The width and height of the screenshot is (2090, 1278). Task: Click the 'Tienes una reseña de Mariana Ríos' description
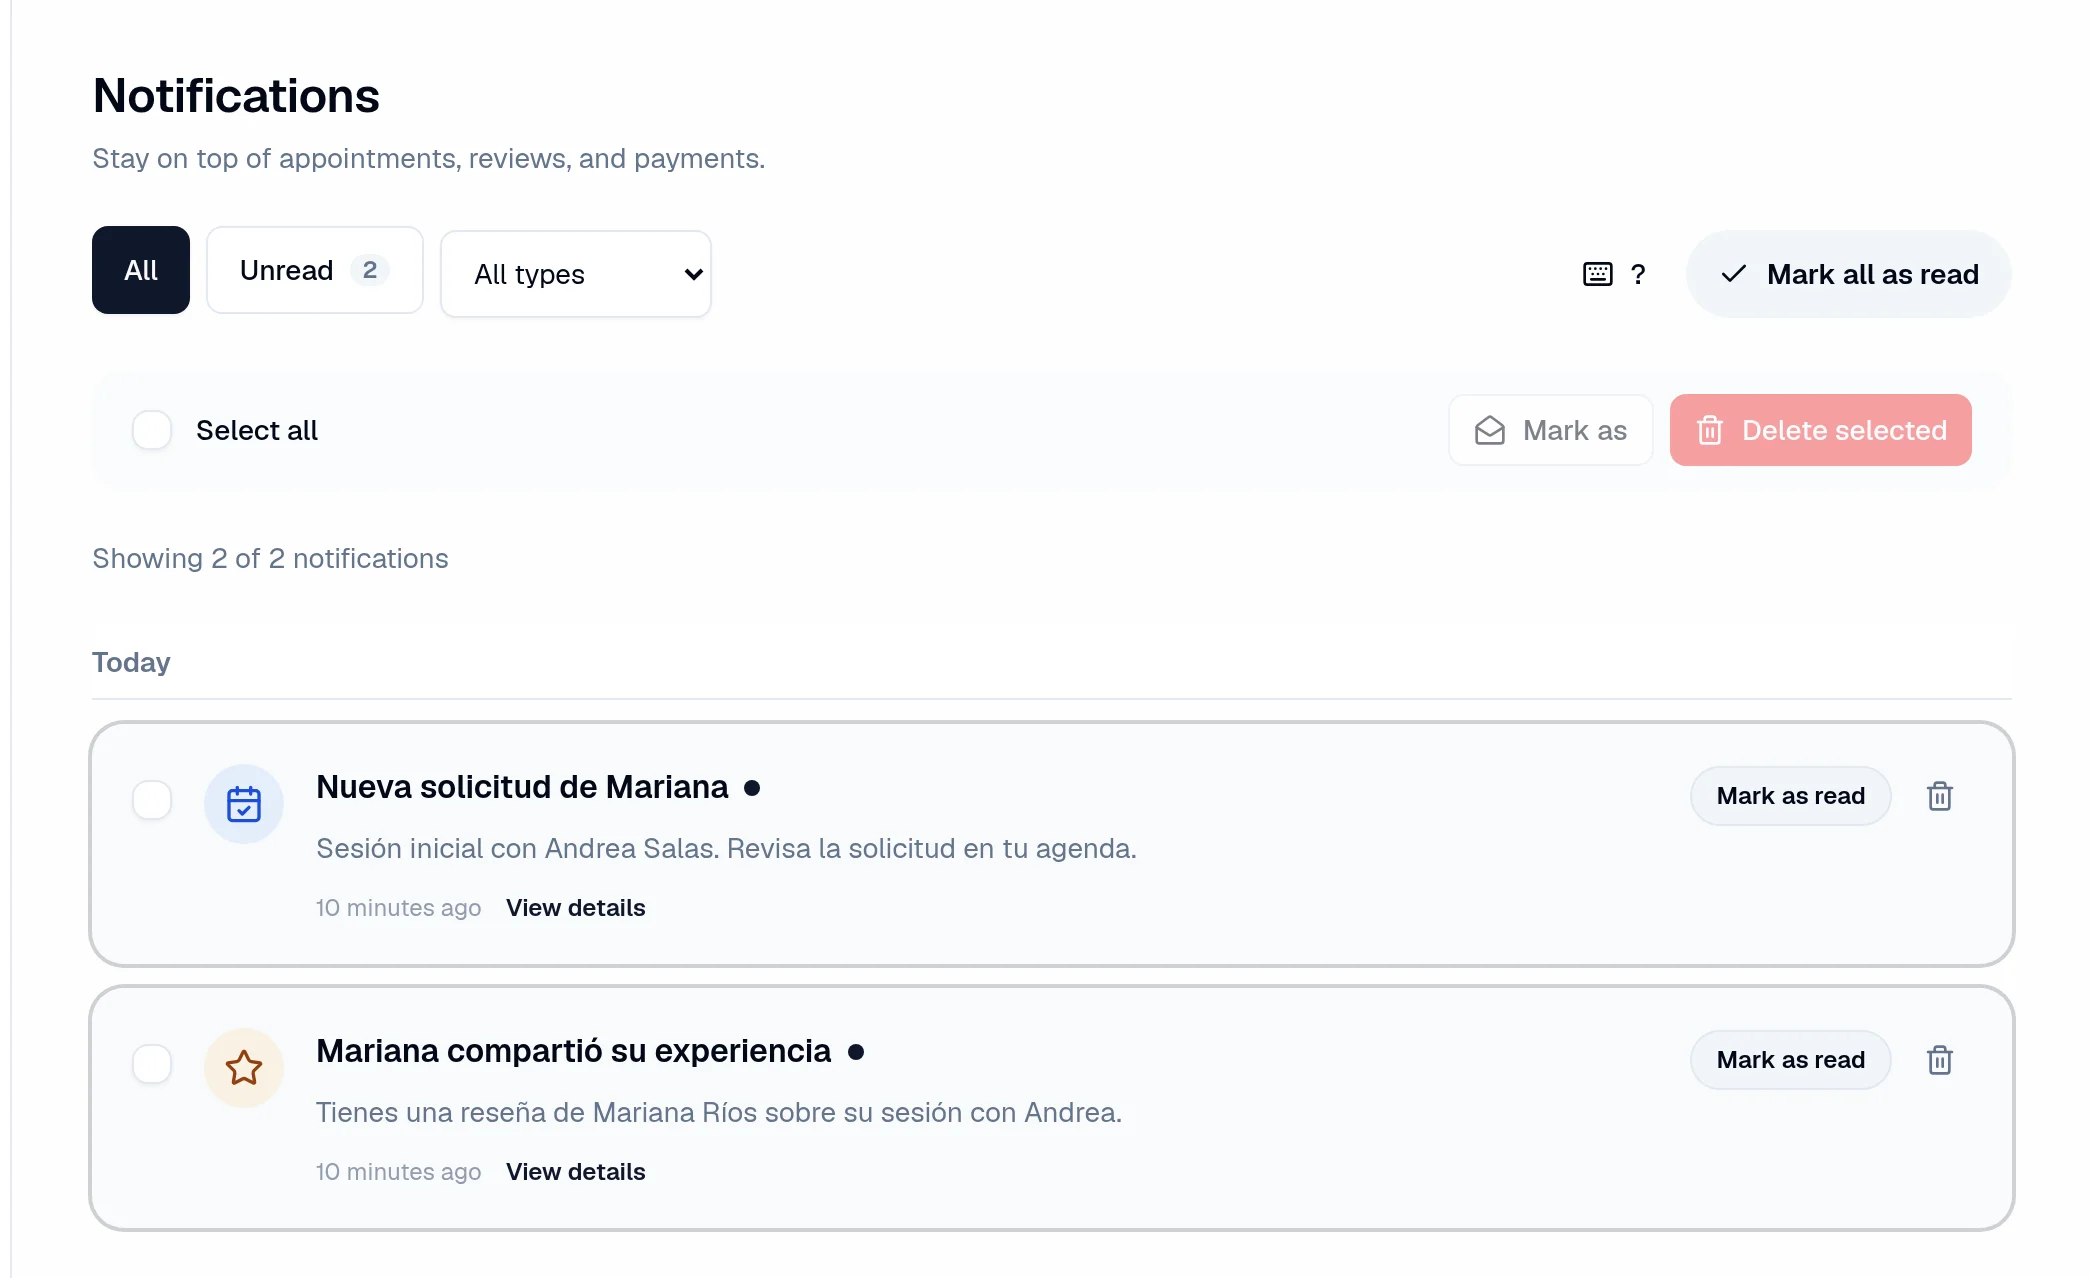click(719, 1112)
